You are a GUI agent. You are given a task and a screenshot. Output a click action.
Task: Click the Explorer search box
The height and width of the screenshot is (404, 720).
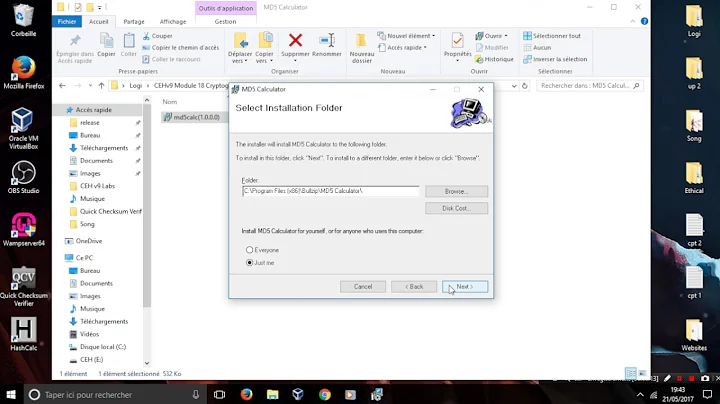point(590,86)
